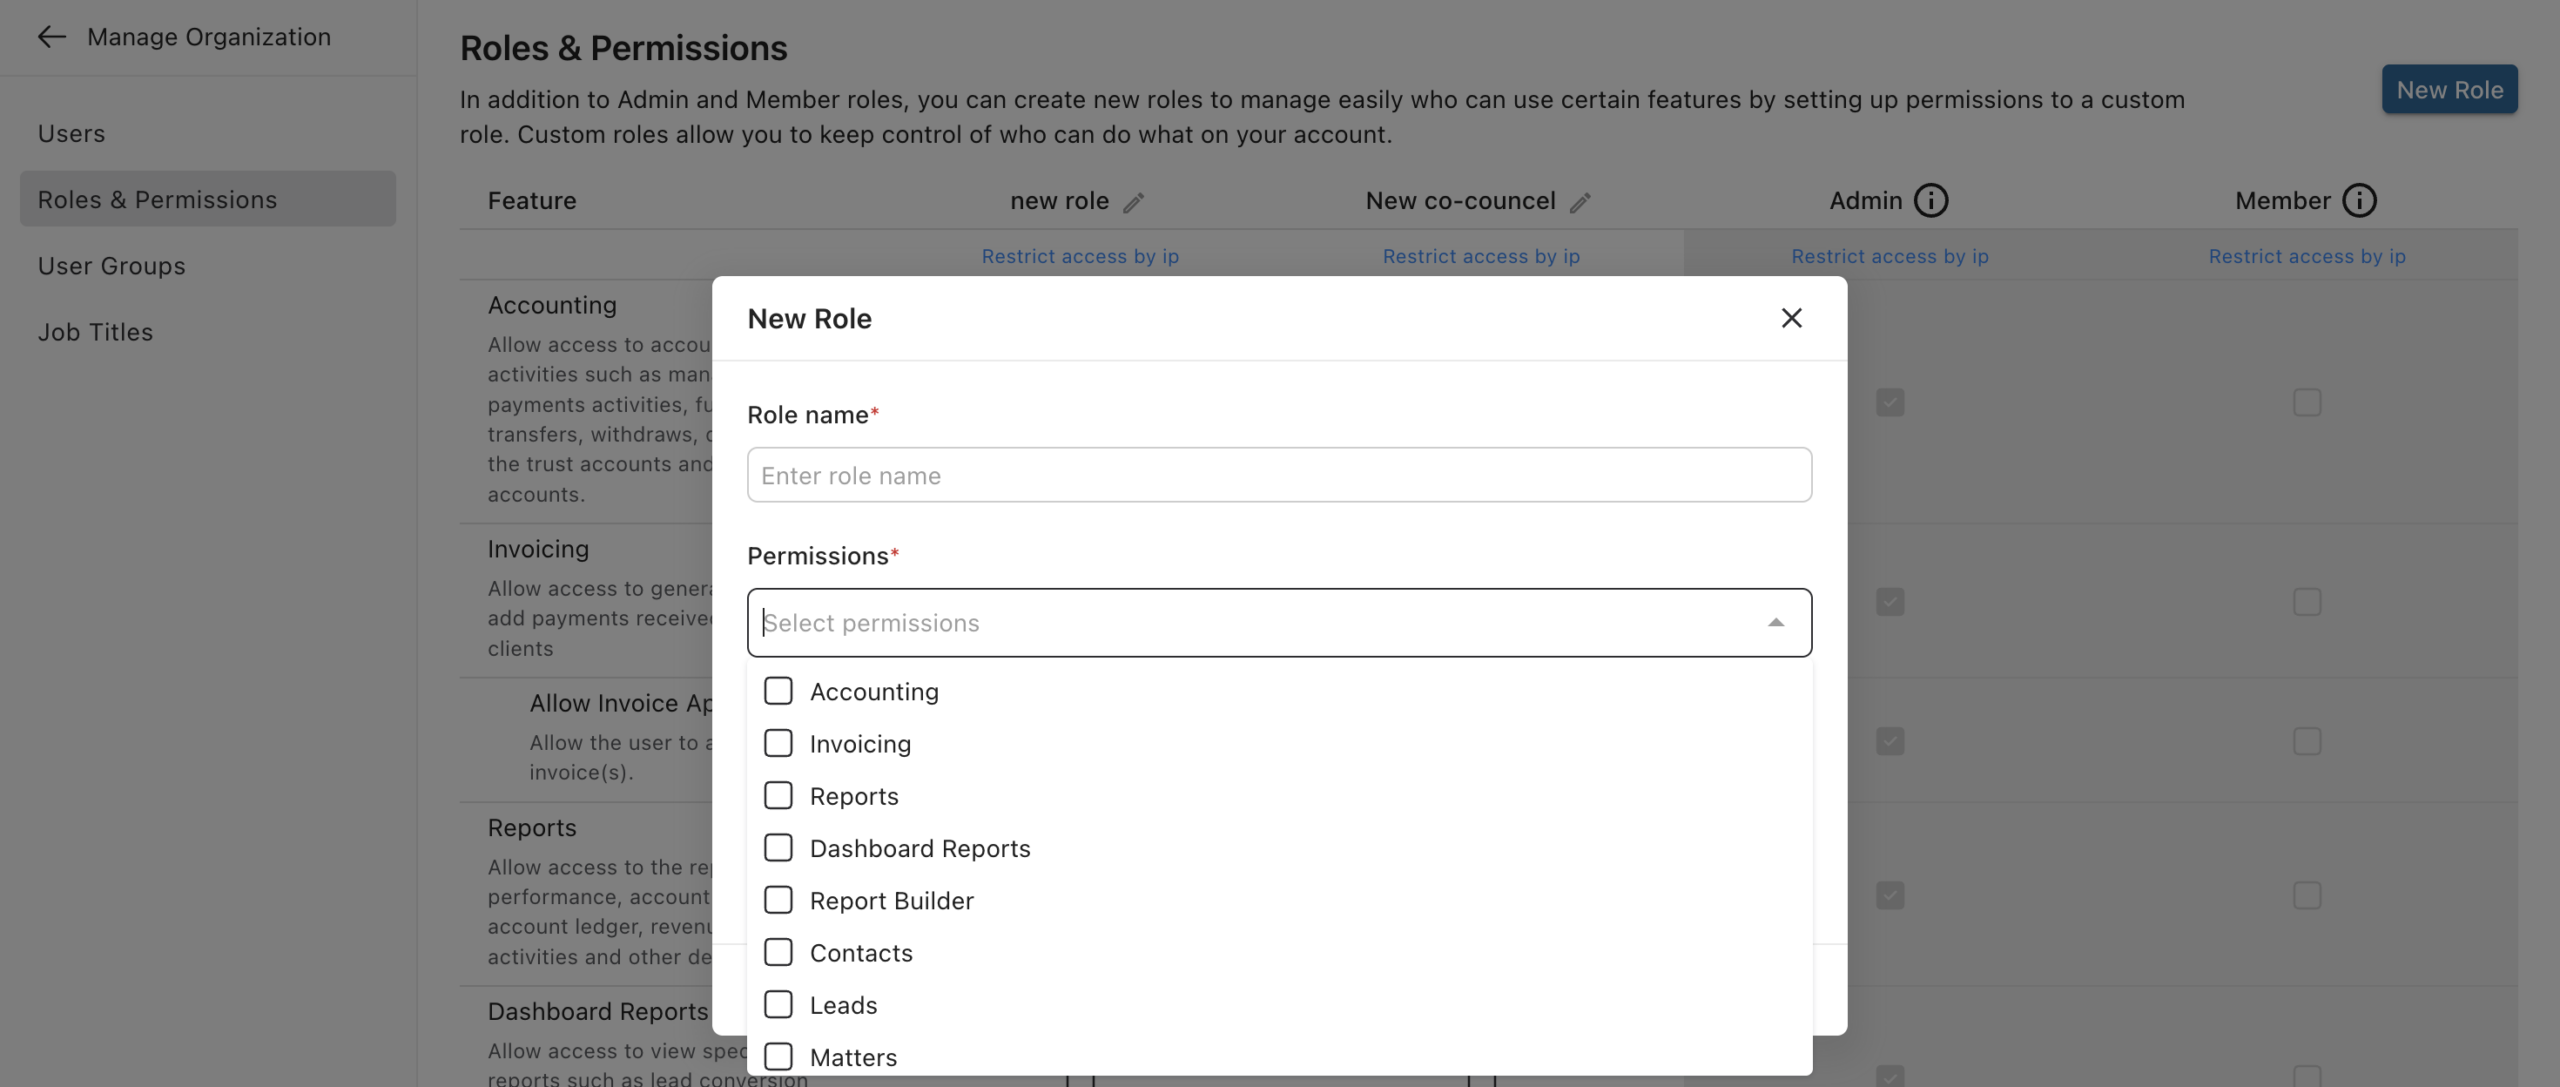Focus the Enter role name field
Screen dimensions: 2560x1087
click(1279, 475)
